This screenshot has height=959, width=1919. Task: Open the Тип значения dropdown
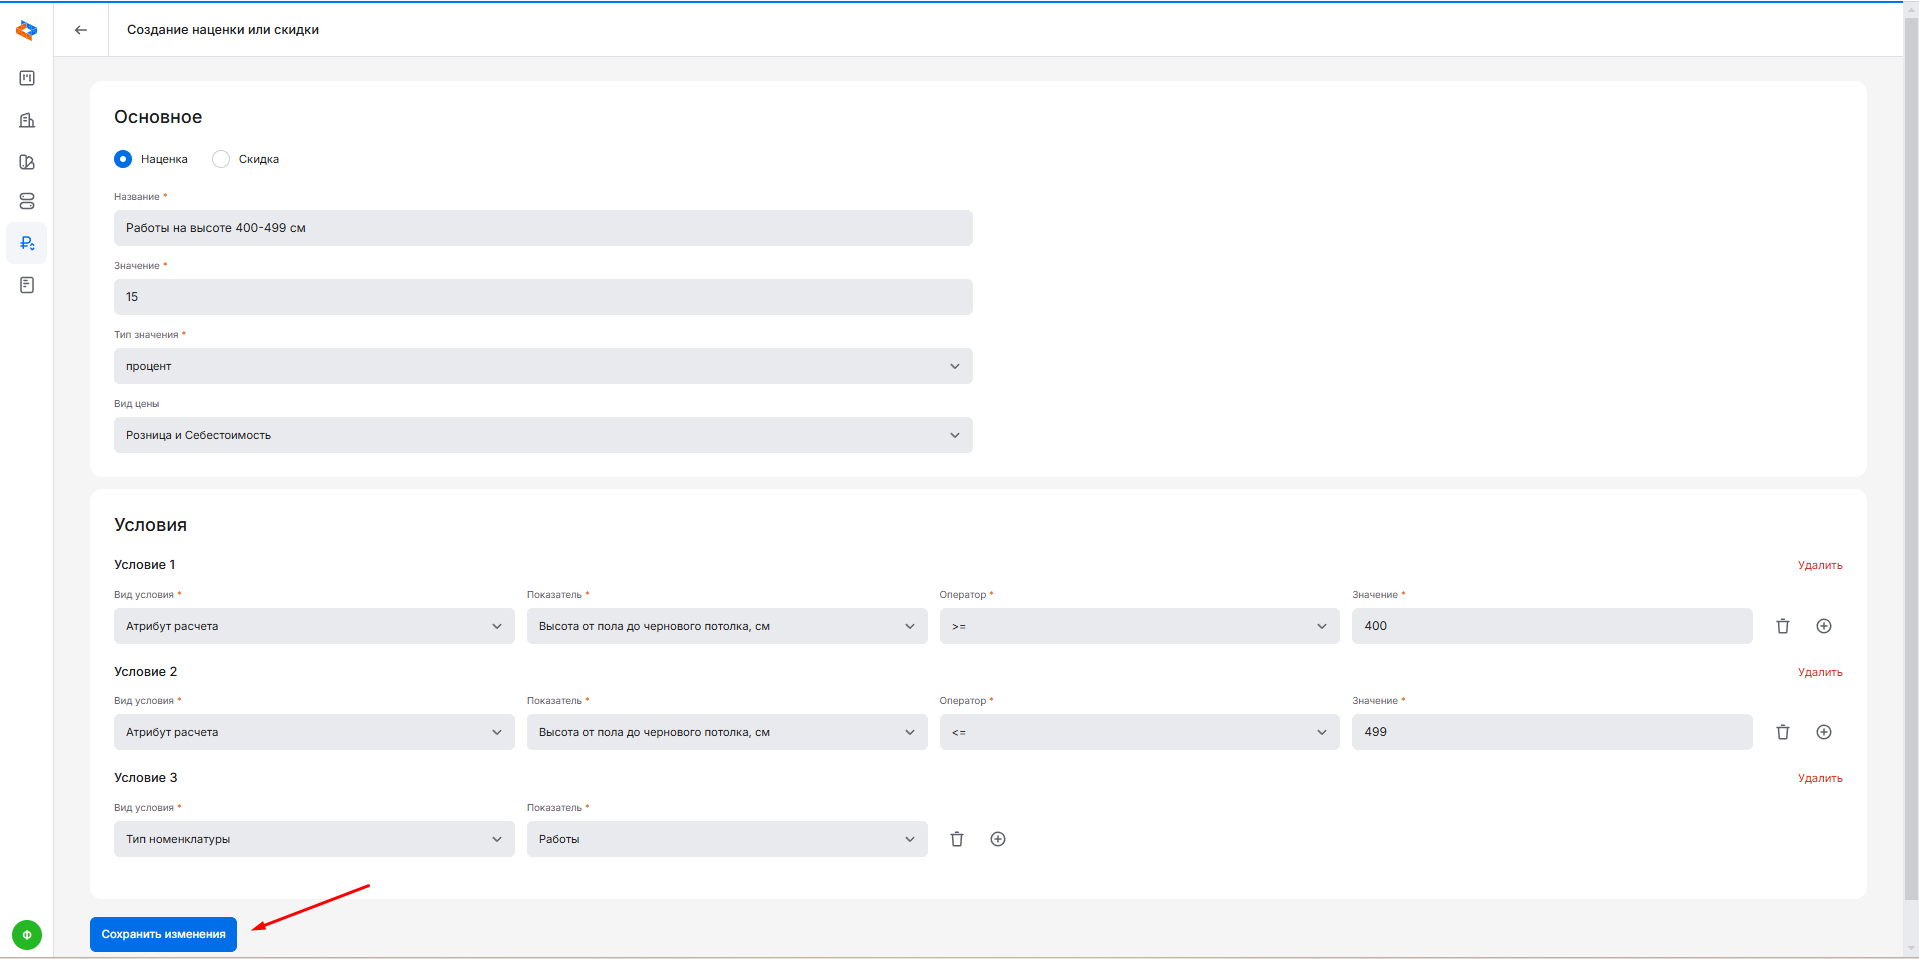point(542,366)
